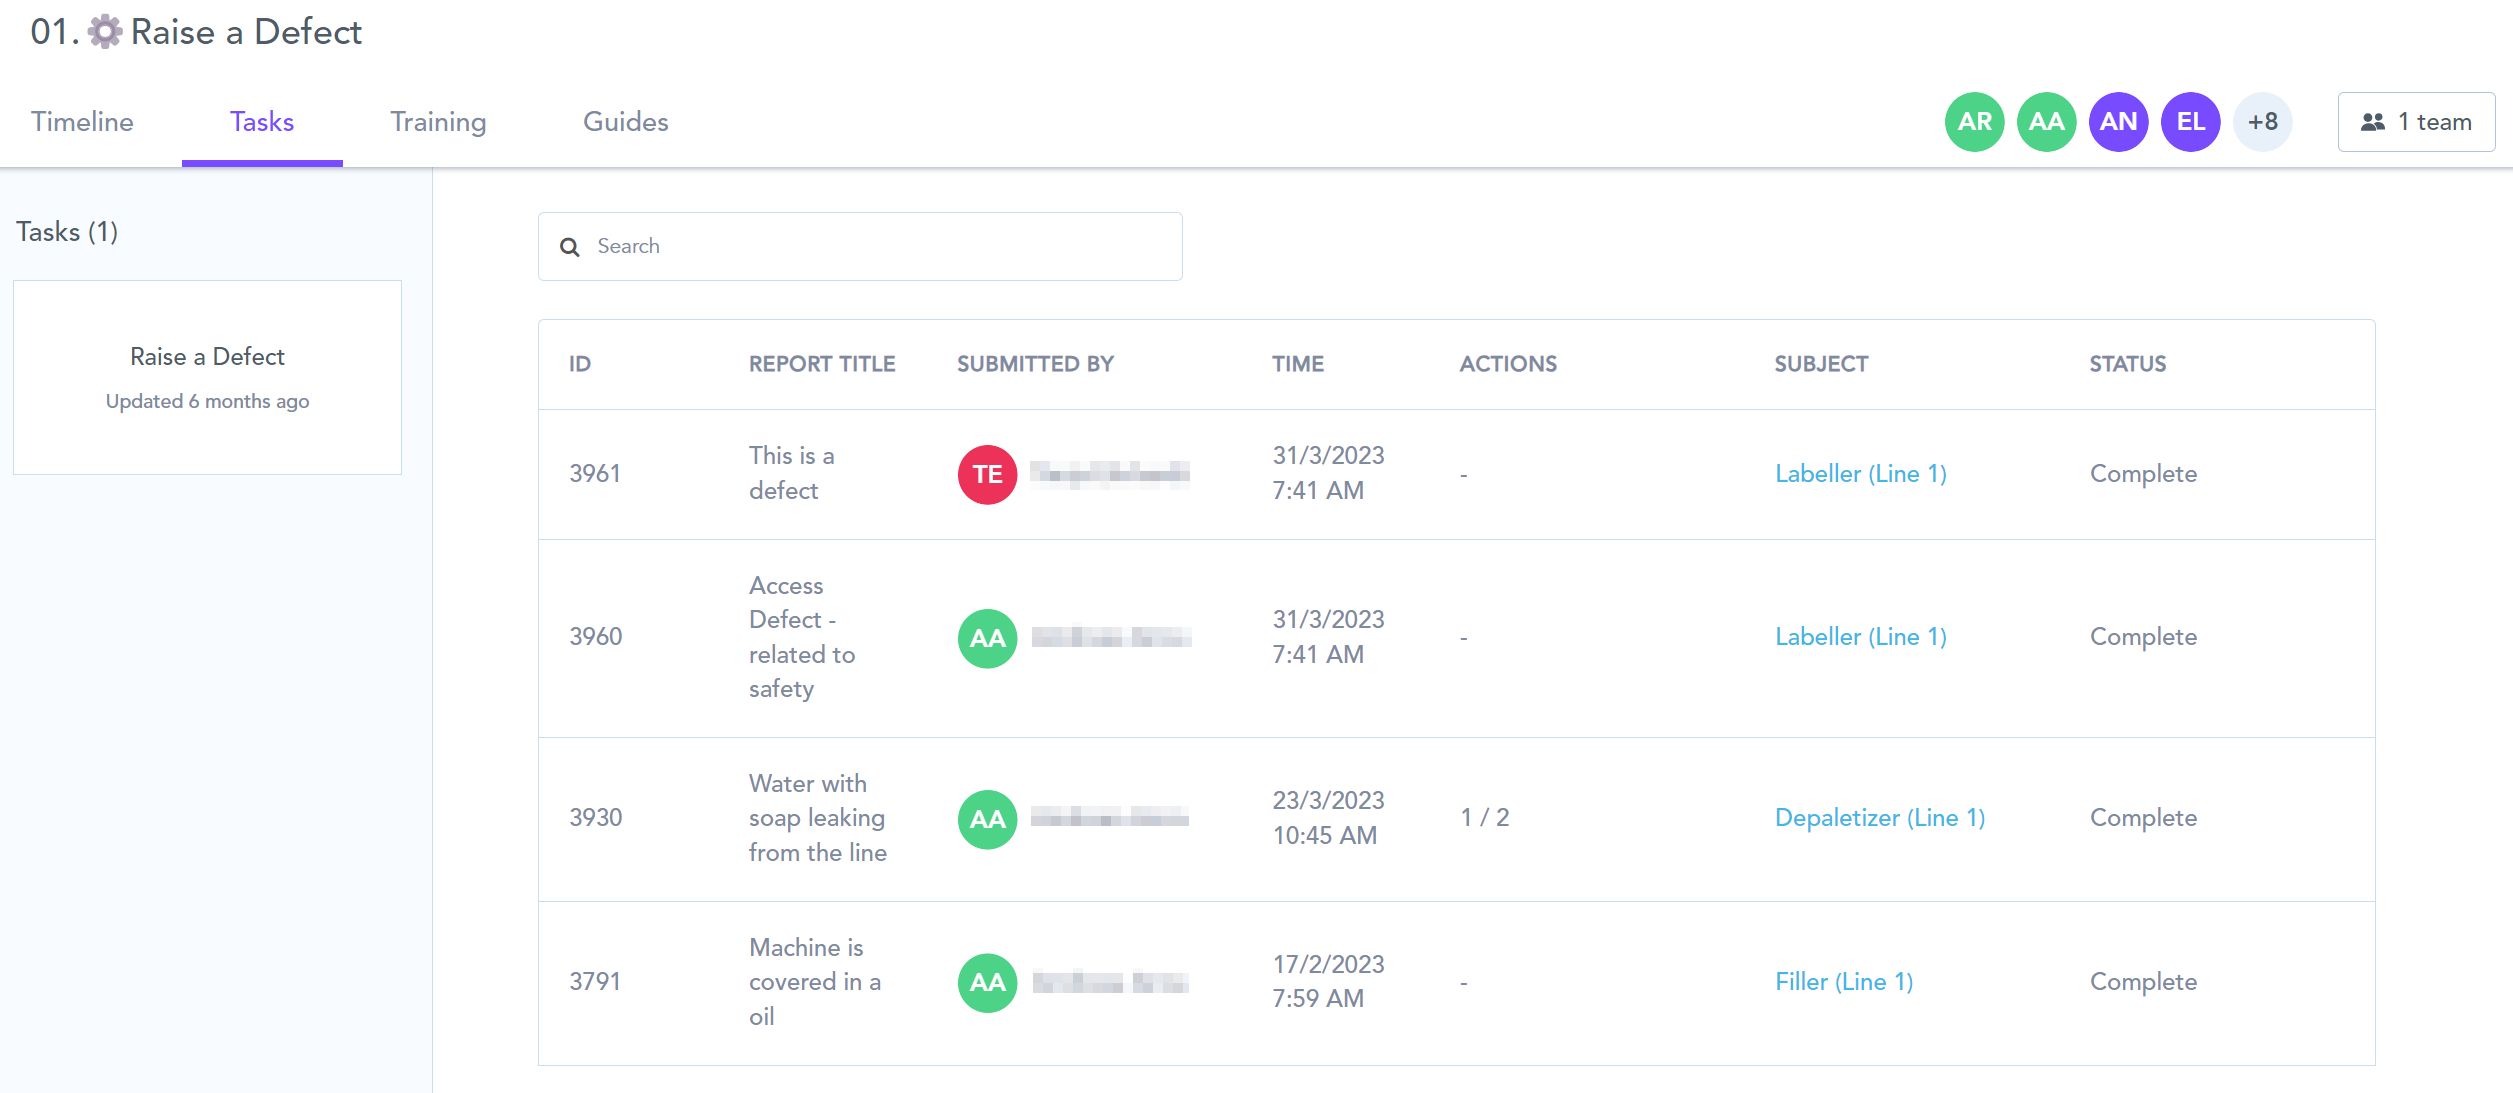Open the Depaletizer (Line 1) link
The height and width of the screenshot is (1093, 2513).
coord(1878,817)
